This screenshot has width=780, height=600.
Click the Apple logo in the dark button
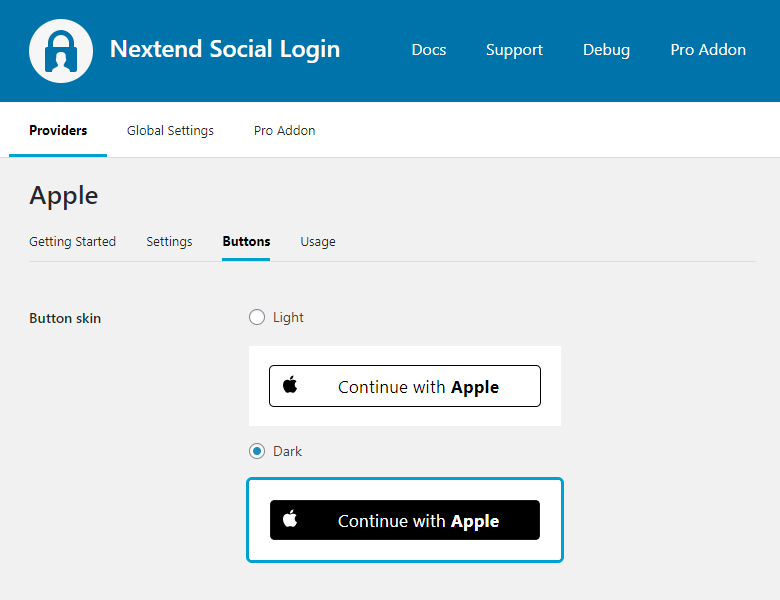click(x=290, y=519)
